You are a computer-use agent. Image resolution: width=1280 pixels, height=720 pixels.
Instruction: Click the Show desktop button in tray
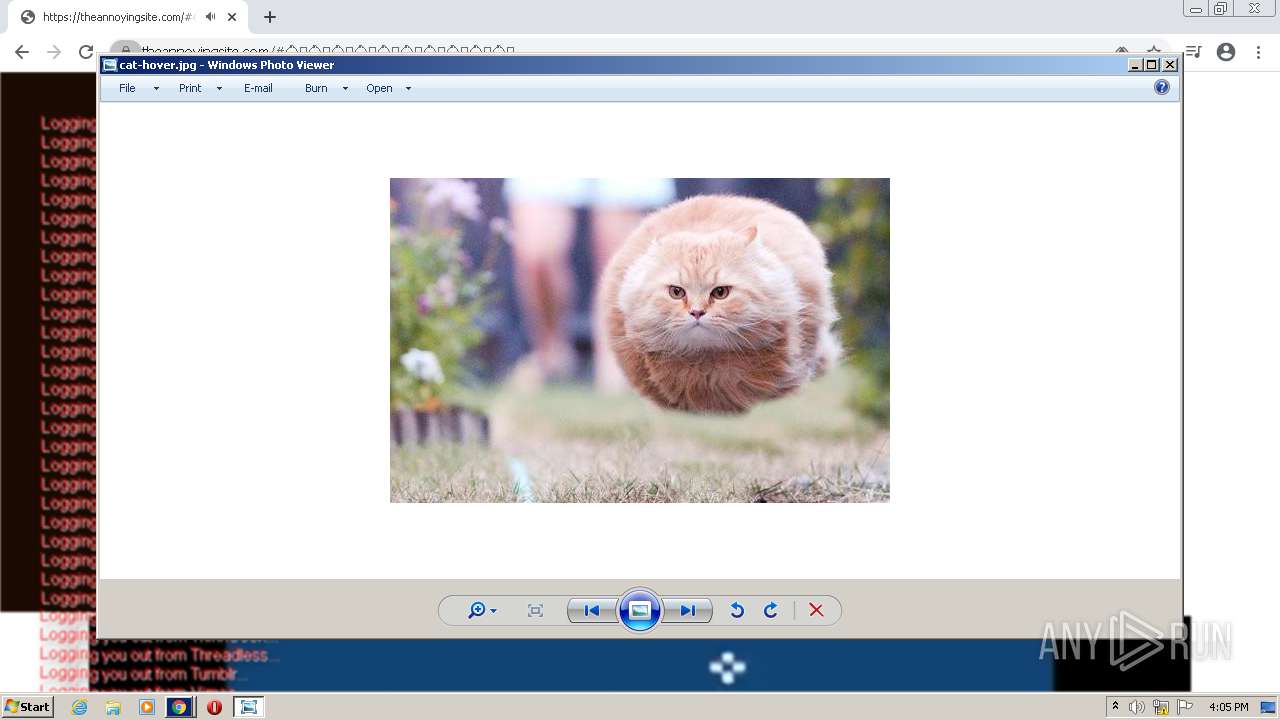1269,707
